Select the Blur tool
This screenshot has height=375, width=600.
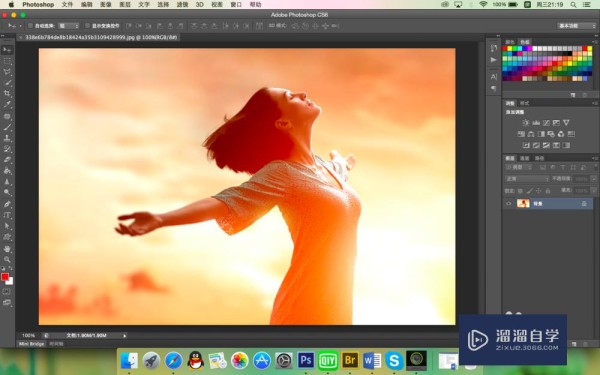[7, 182]
